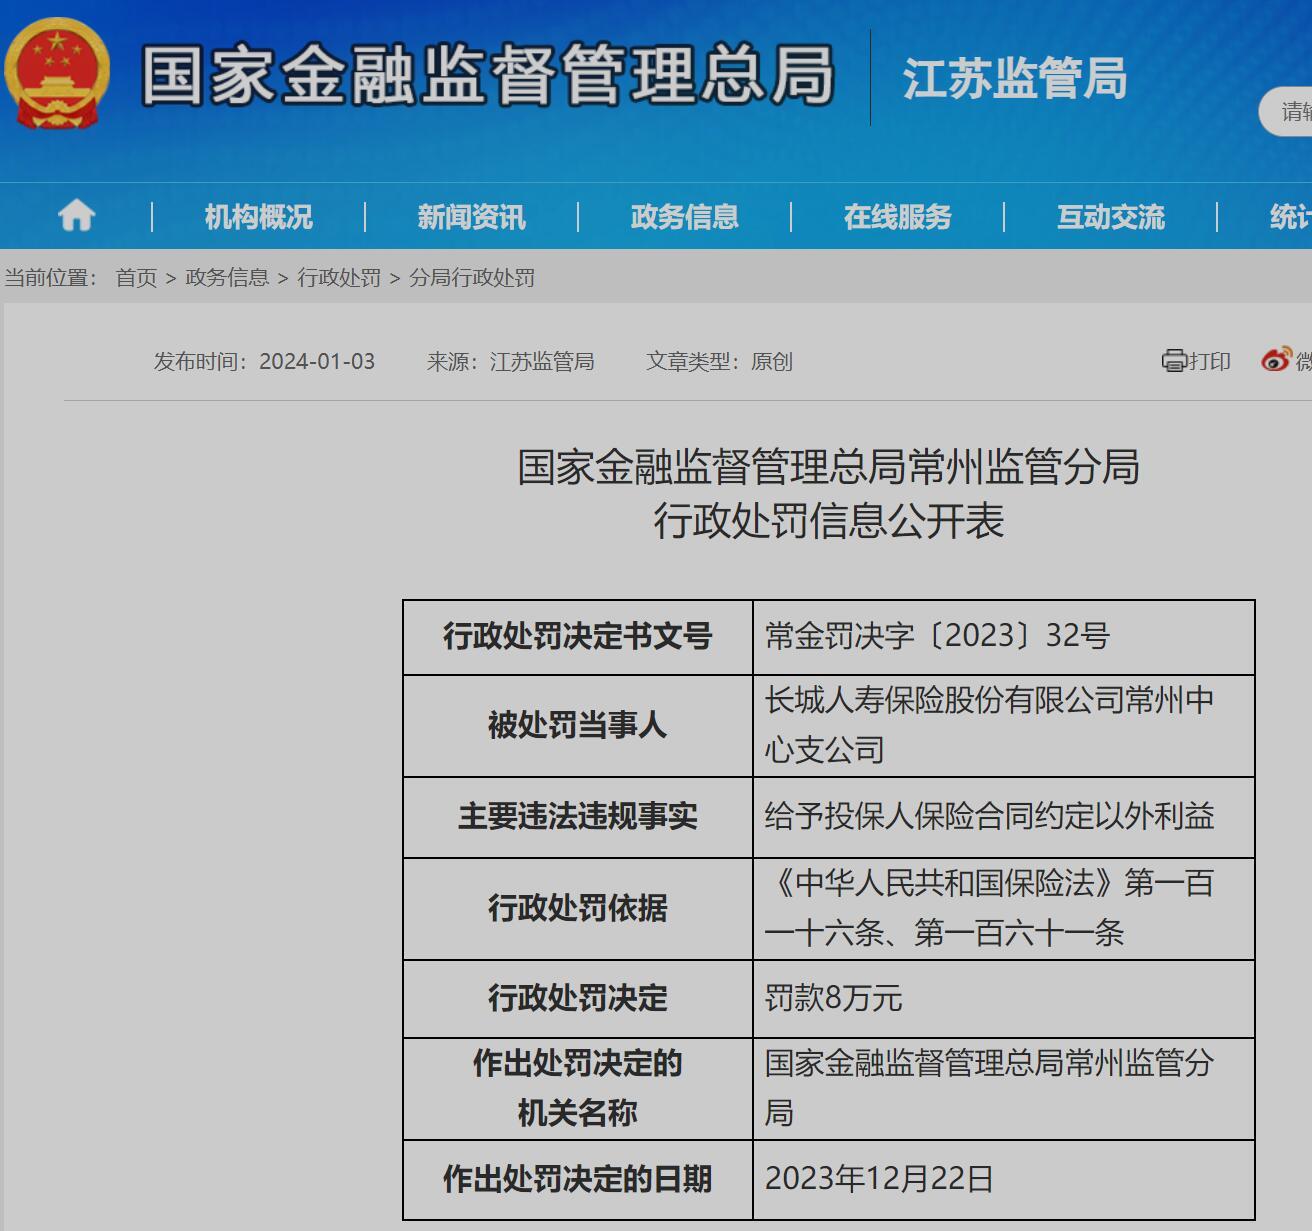Click the national emblem logo
The image size is (1312, 1231).
click(x=57, y=74)
